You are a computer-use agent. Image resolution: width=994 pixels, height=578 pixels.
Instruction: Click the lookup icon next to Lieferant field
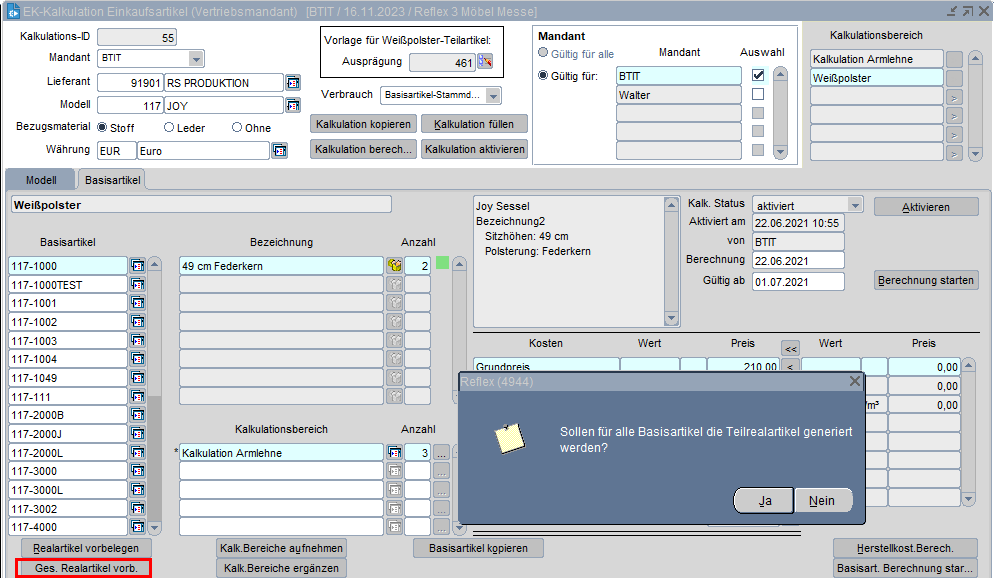coord(293,83)
